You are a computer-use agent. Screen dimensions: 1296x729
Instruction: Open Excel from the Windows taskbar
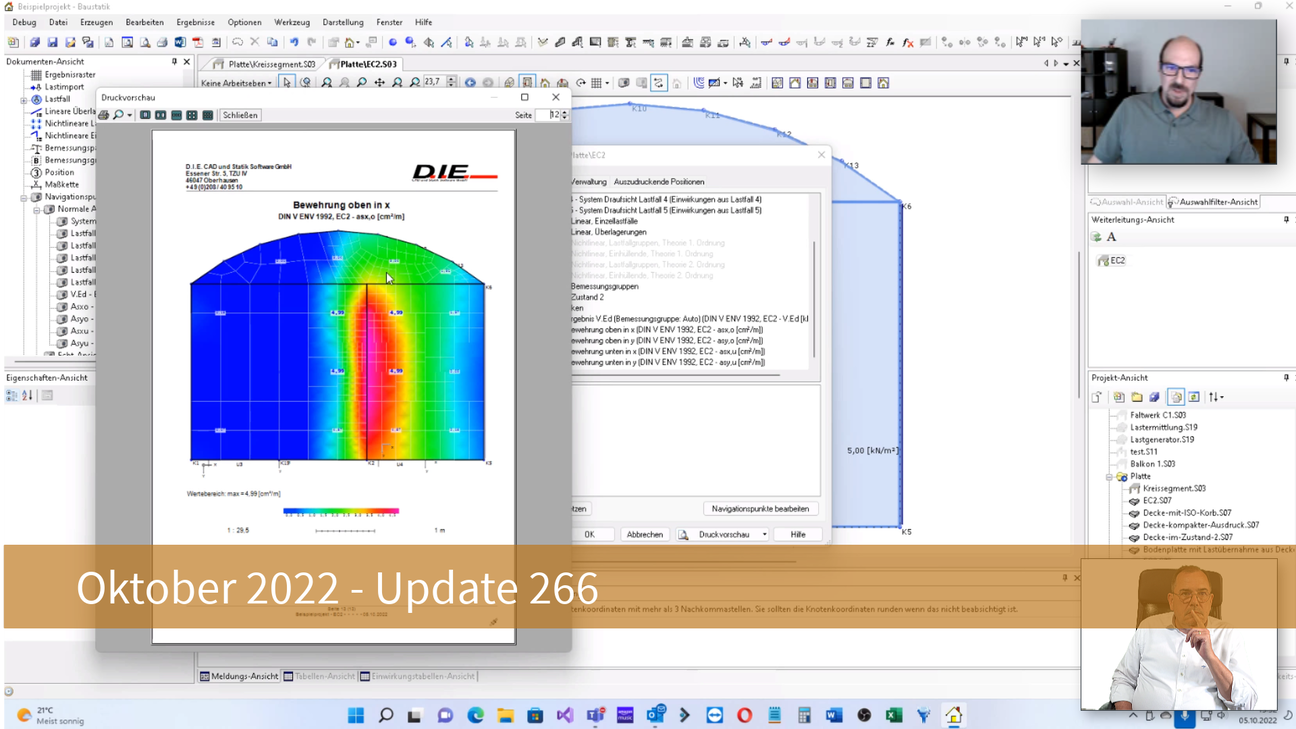pyautogui.click(x=894, y=715)
